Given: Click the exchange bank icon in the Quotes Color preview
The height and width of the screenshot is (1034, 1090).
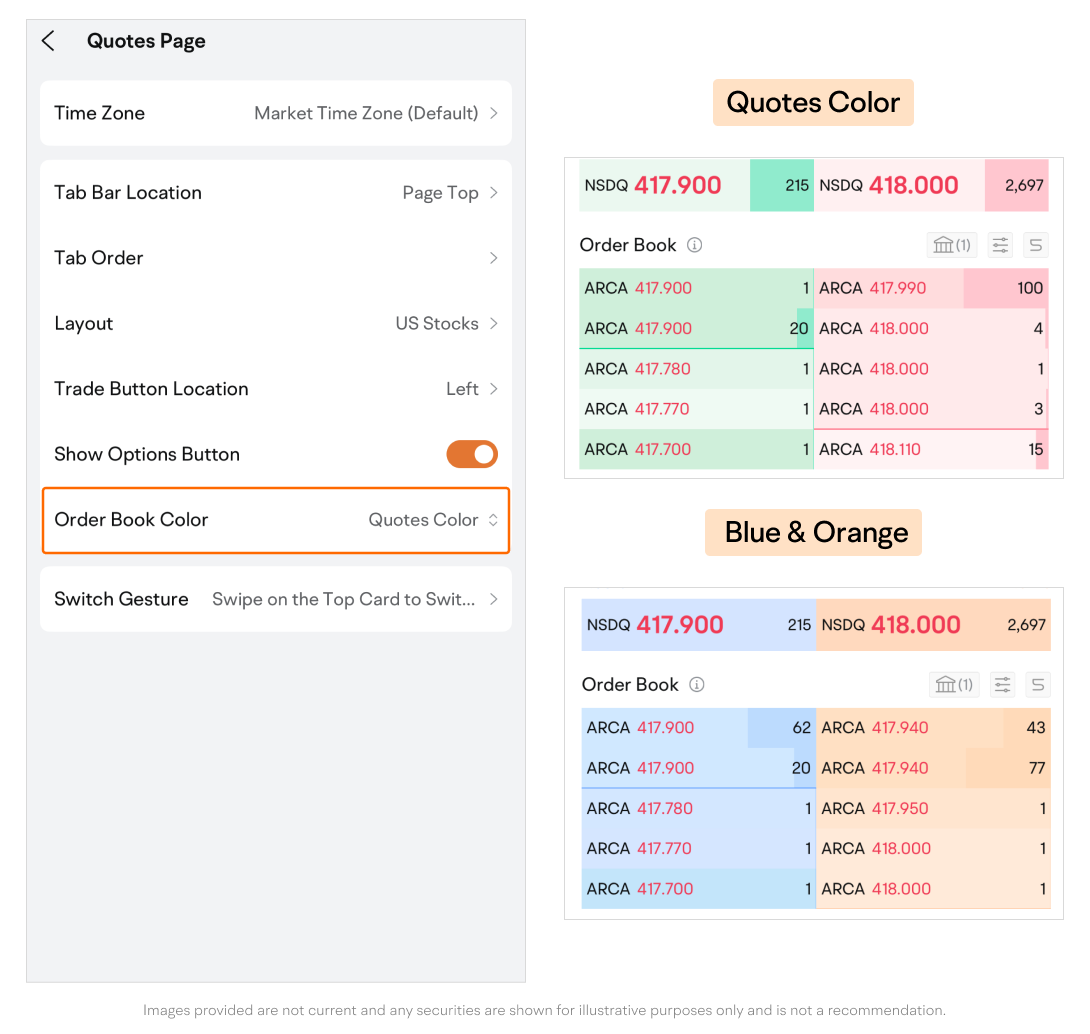Looking at the screenshot, I should coord(952,245).
